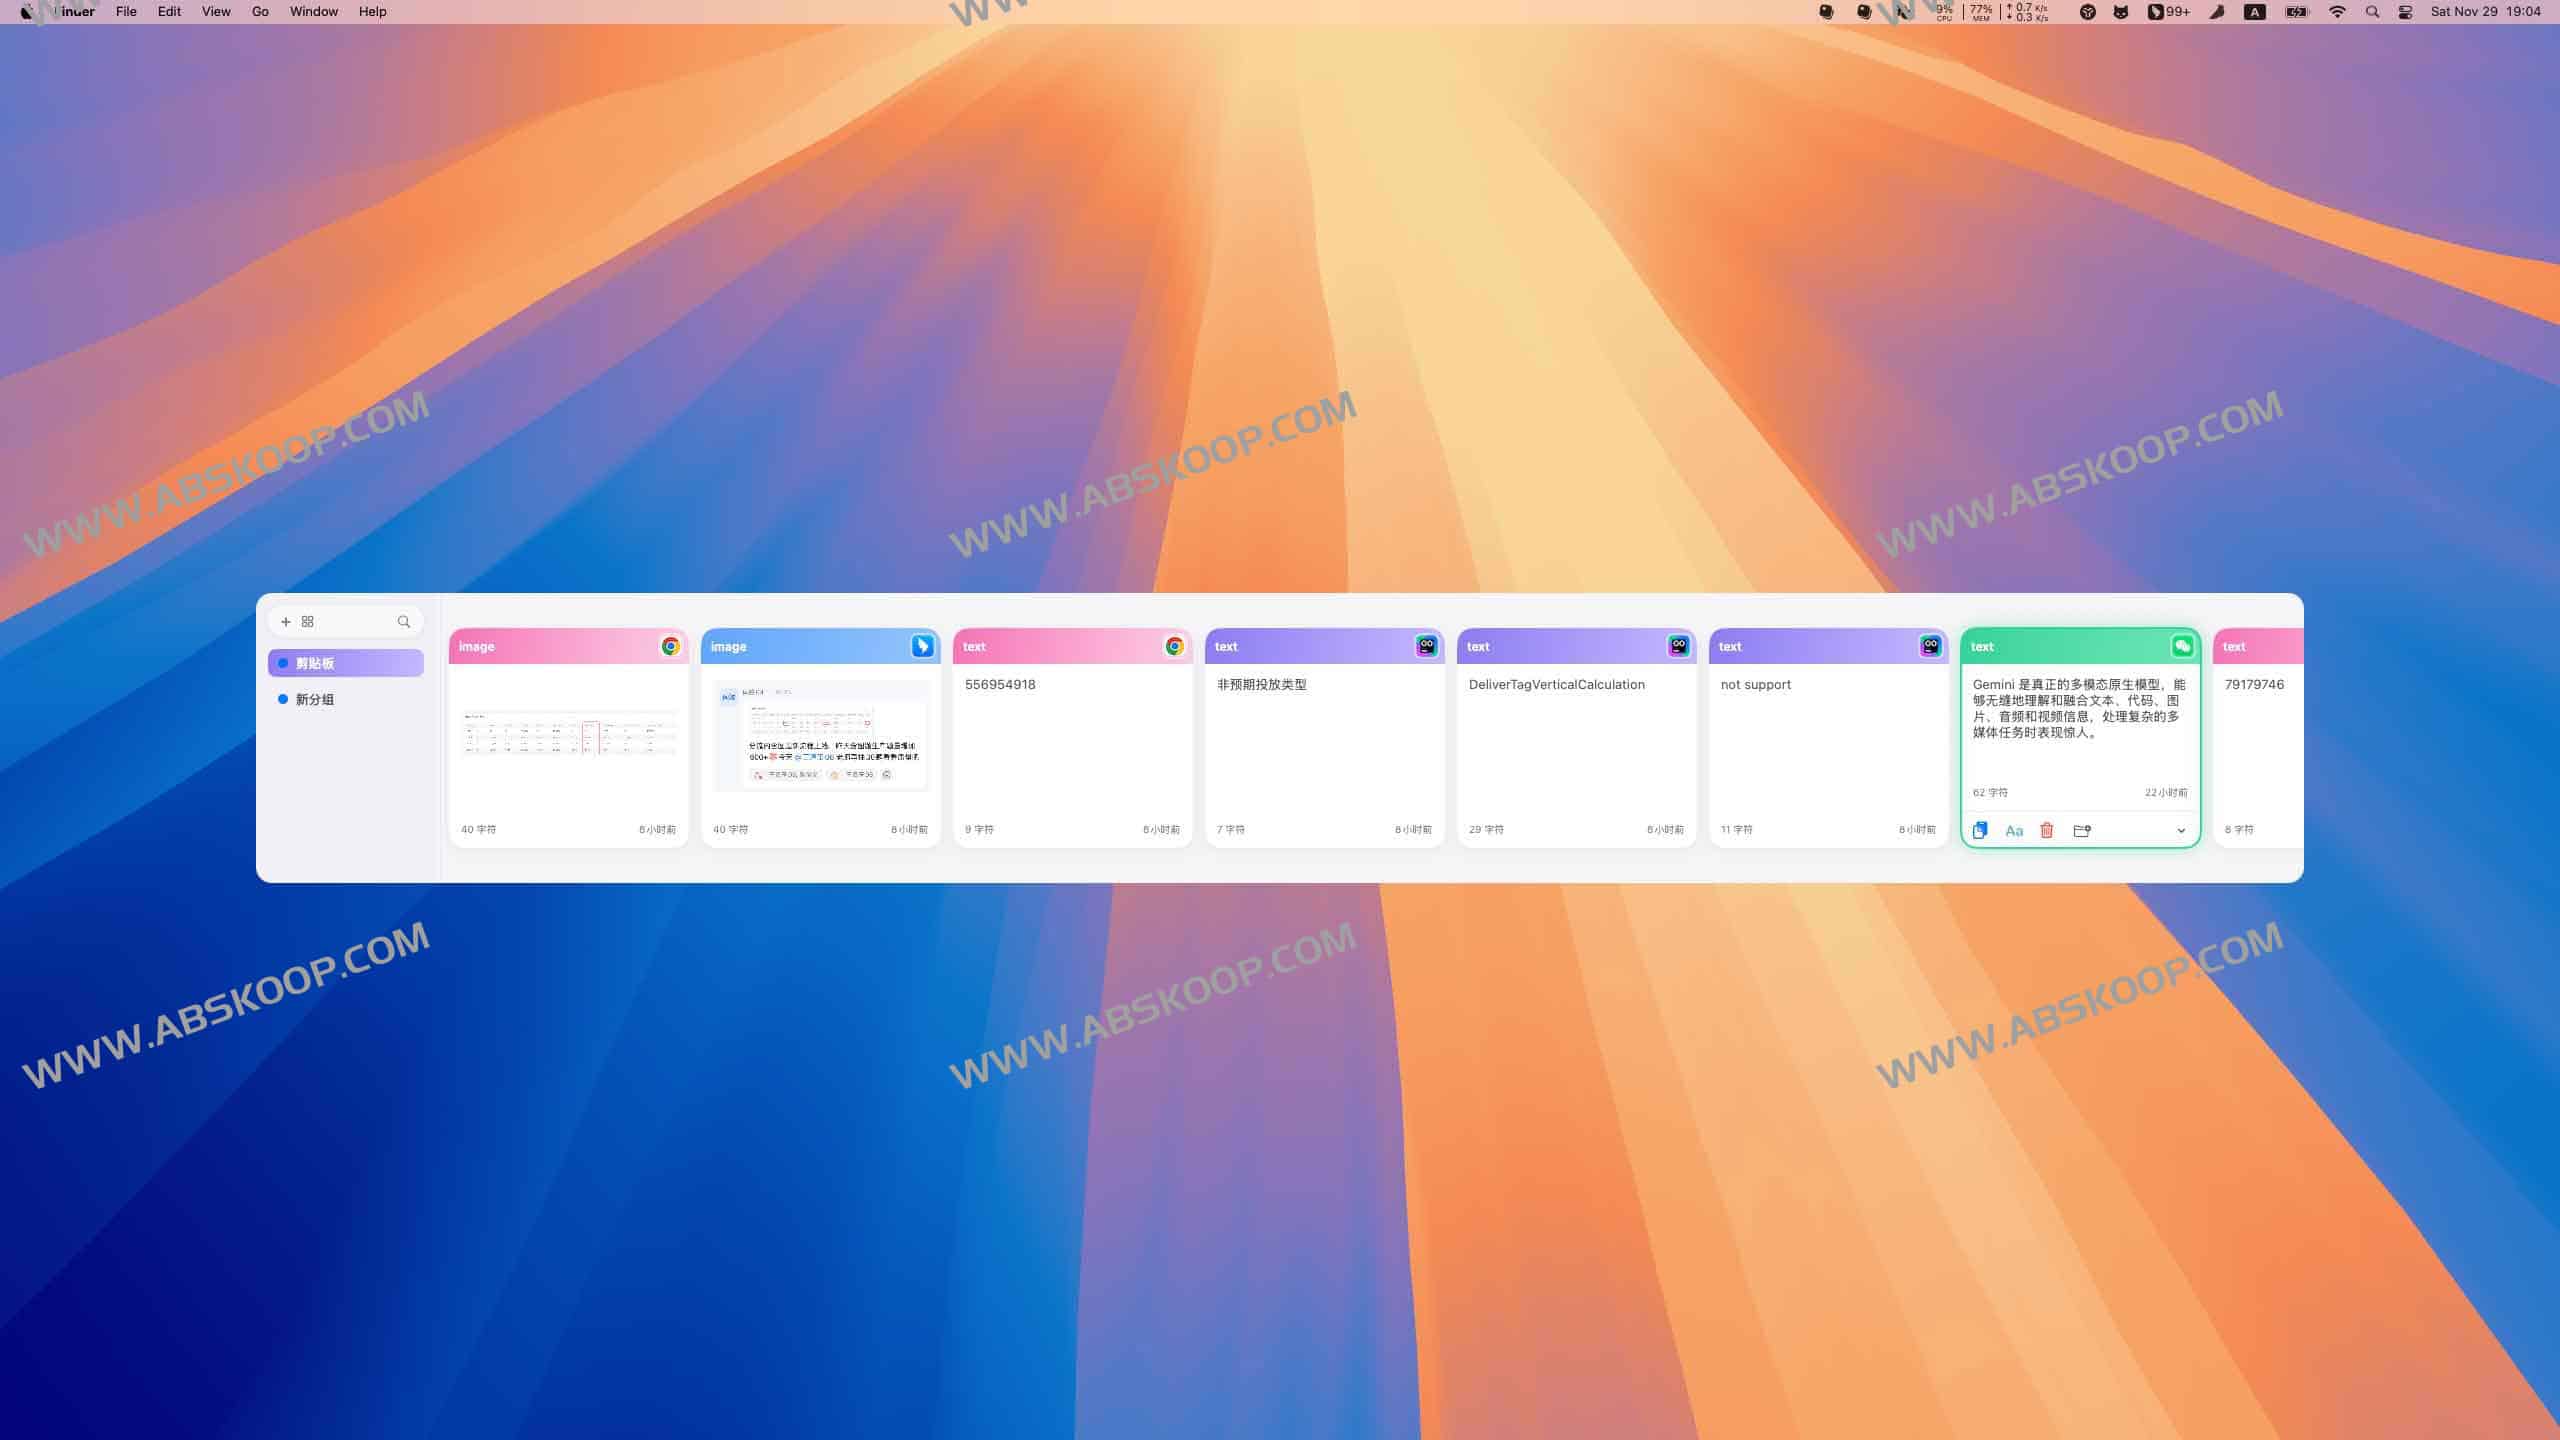Click the WeChat source icon on the green text card
Viewport: 2560px width, 1440px height.
point(2181,647)
